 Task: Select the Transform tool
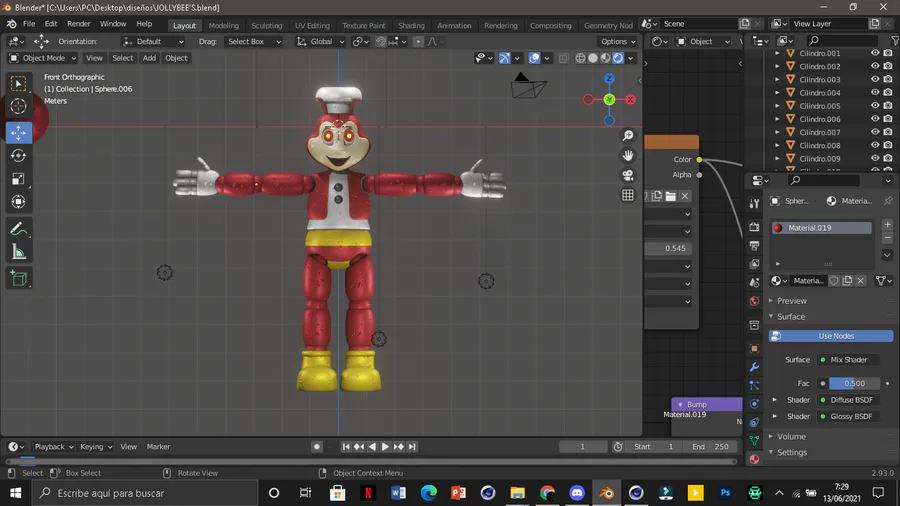coord(18,202)
